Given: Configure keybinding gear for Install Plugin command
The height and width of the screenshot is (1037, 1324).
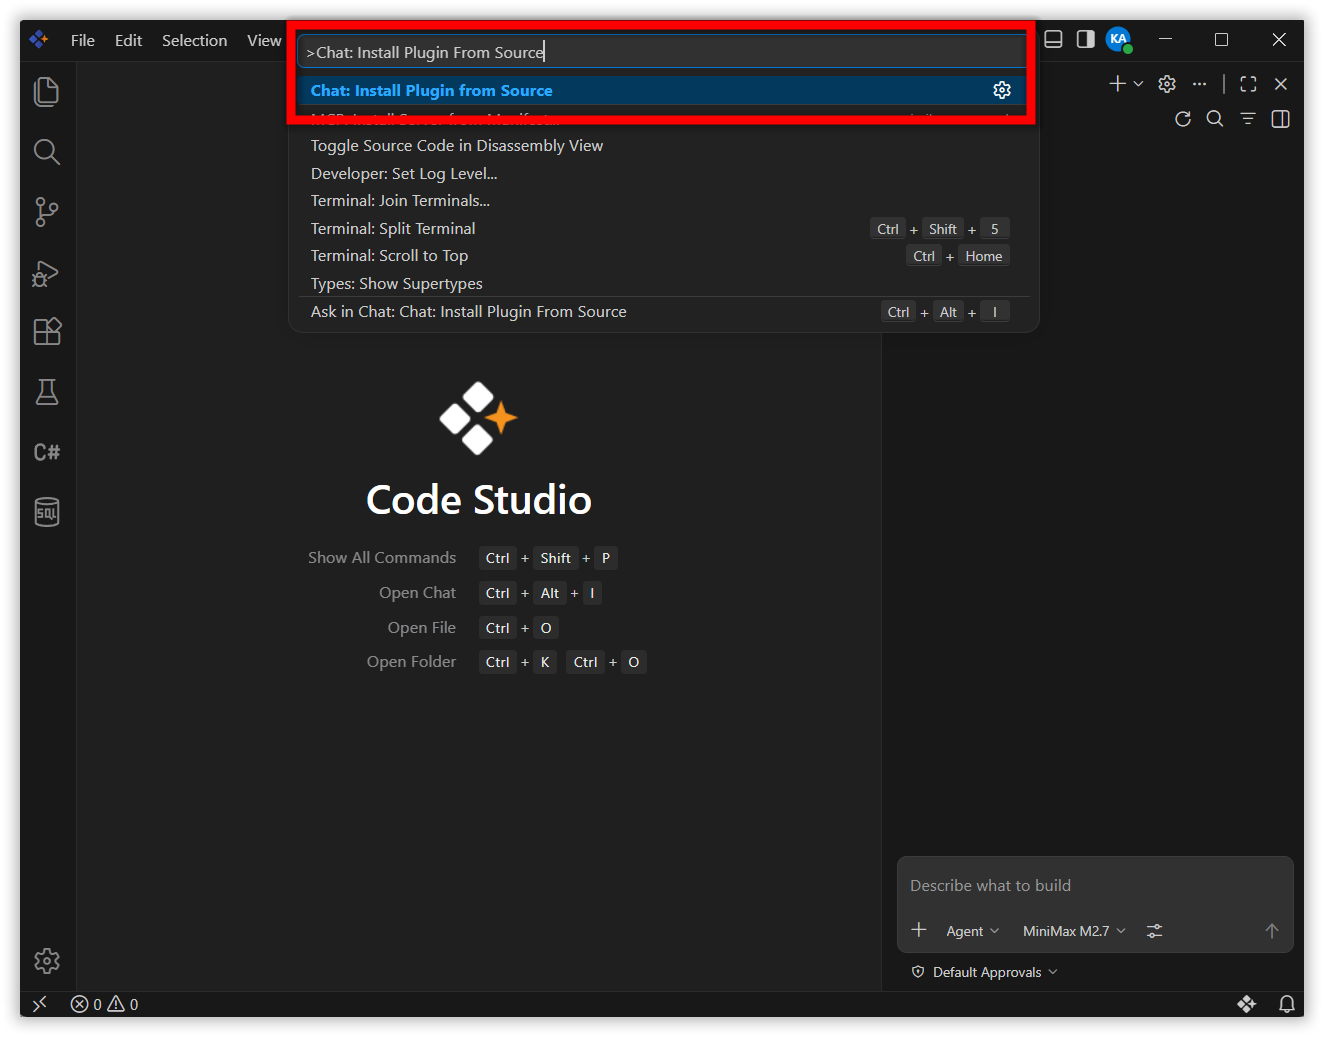Looking at the screenshot, I should [1002, 90].
